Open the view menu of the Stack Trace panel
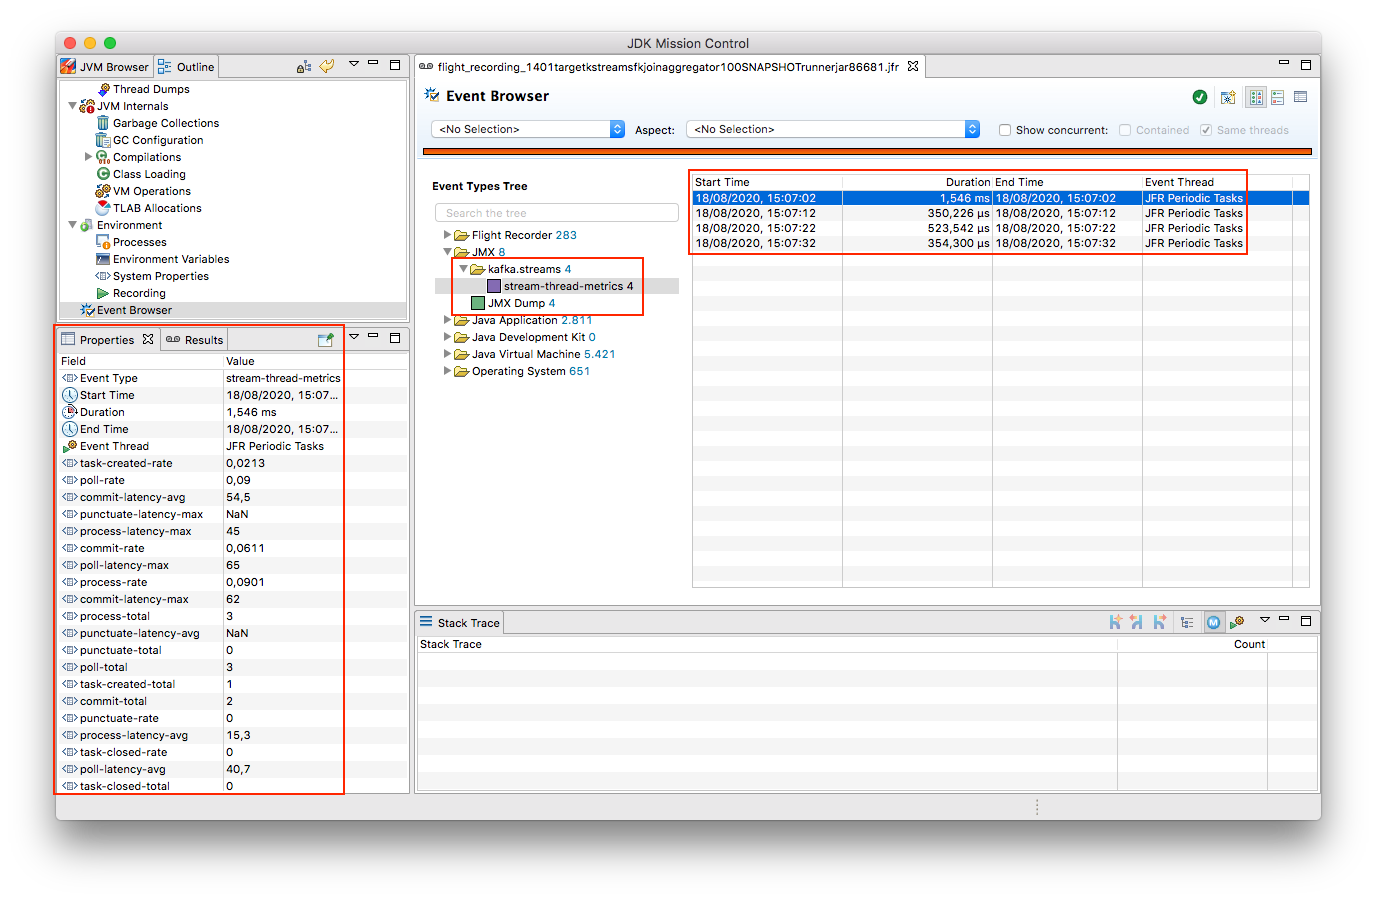This screenshot has height=900, width=1377. click(x=1264, y=620)
